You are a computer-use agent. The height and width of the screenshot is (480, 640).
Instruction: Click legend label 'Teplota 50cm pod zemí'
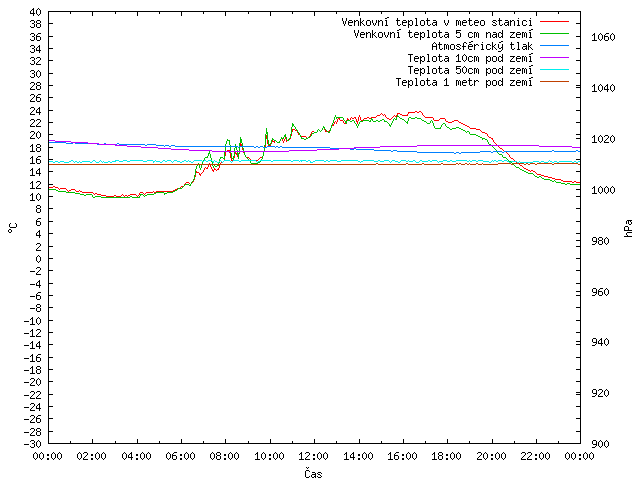[470, 70]
